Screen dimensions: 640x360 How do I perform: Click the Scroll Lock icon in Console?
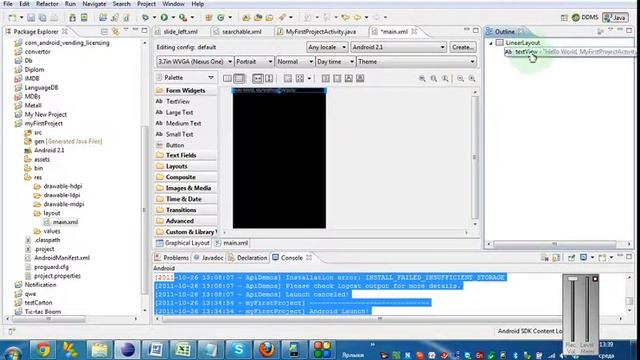pos(556,258)
